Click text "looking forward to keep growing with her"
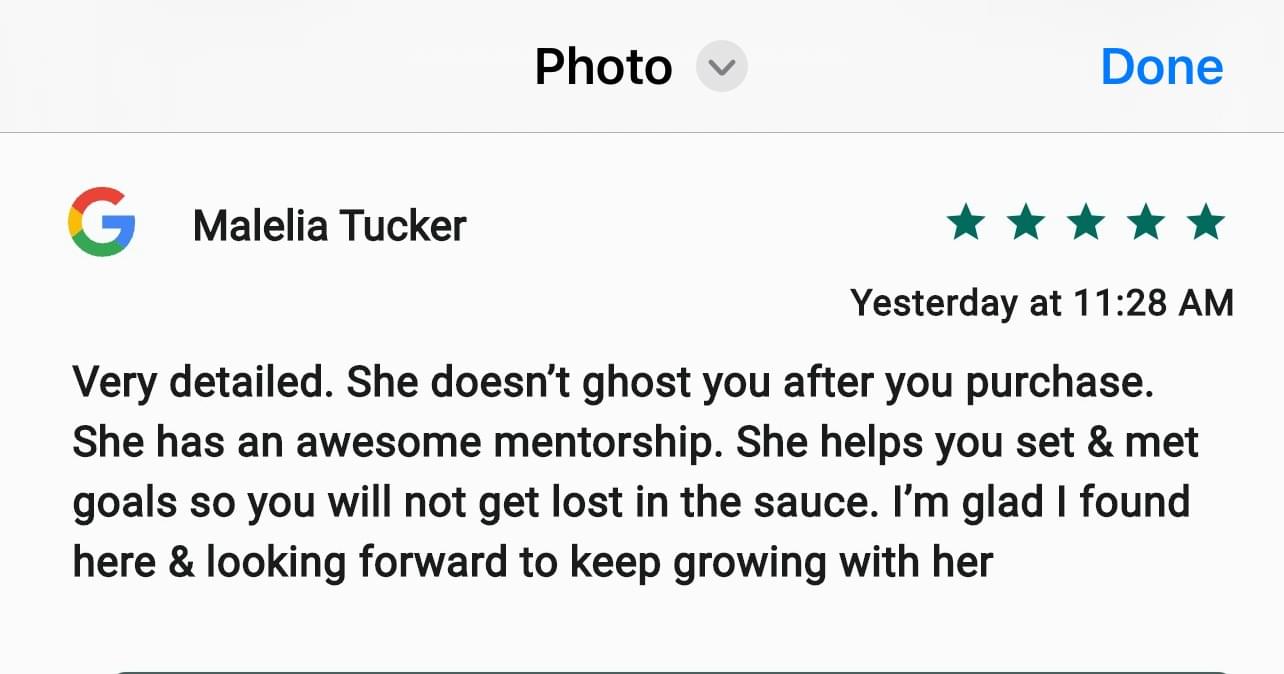This screenshot has height=674, width=1284. tap(599, 563)
